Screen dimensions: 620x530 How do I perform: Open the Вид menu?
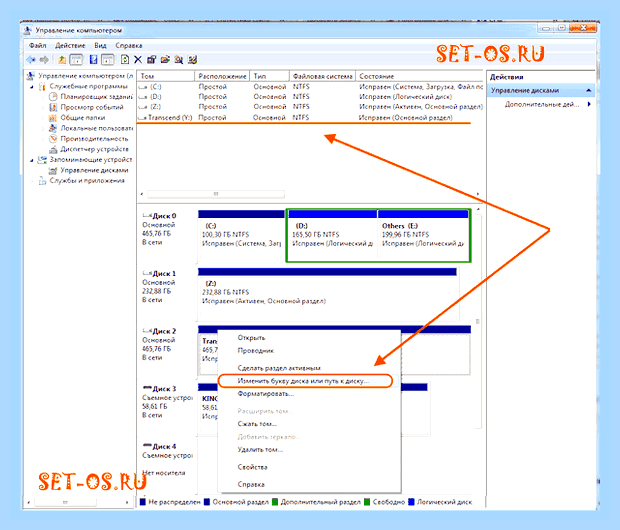[x=100, y=45]
